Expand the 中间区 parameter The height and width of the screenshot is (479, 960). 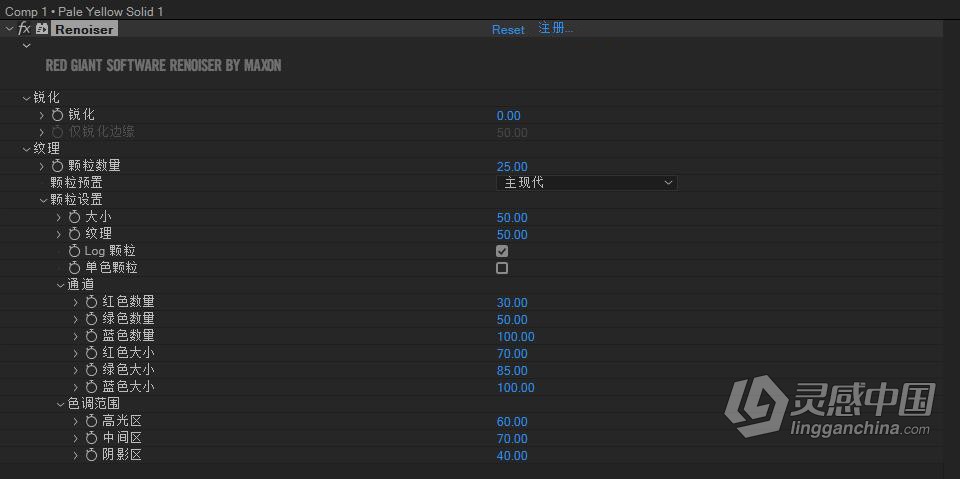(x=76, y=439)
